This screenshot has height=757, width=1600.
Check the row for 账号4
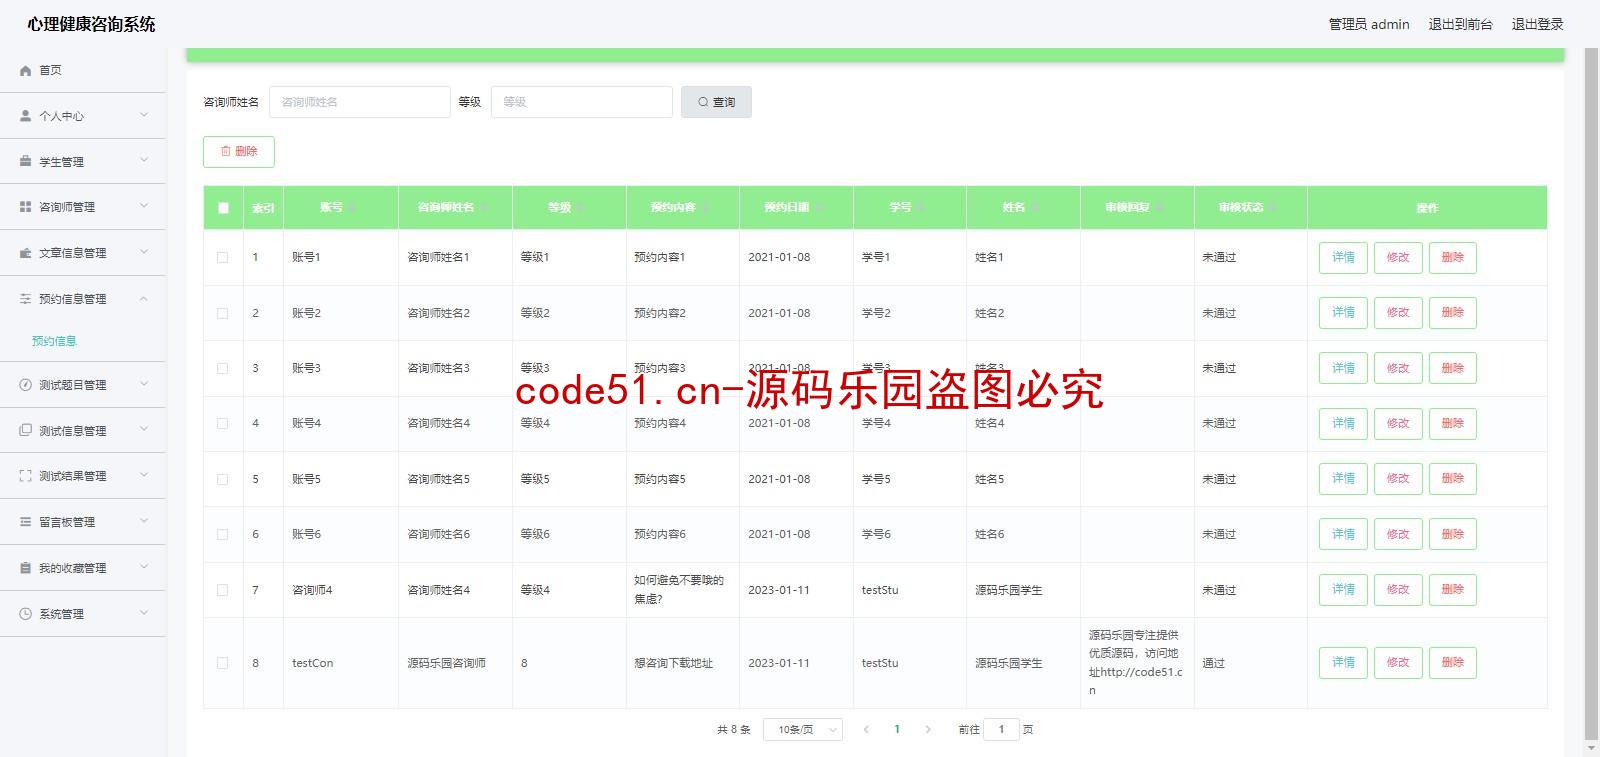[x=223, y=424]
